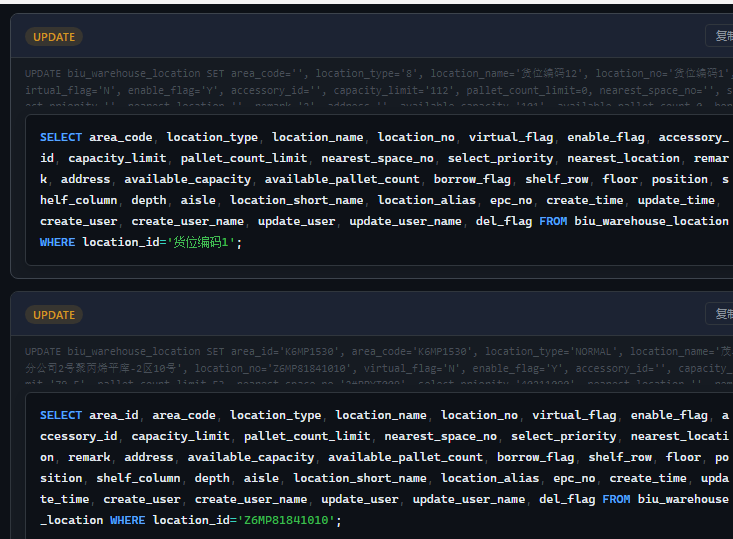Click del_flag column in first query
This screenshot has width=733, height=539.
click(504, 221)
